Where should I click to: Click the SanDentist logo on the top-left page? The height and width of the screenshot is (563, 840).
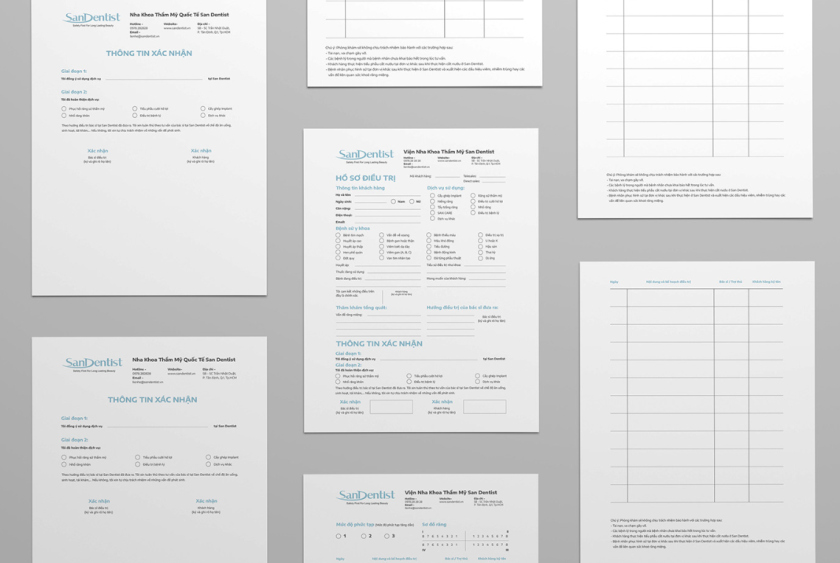(x=91, y=19)
